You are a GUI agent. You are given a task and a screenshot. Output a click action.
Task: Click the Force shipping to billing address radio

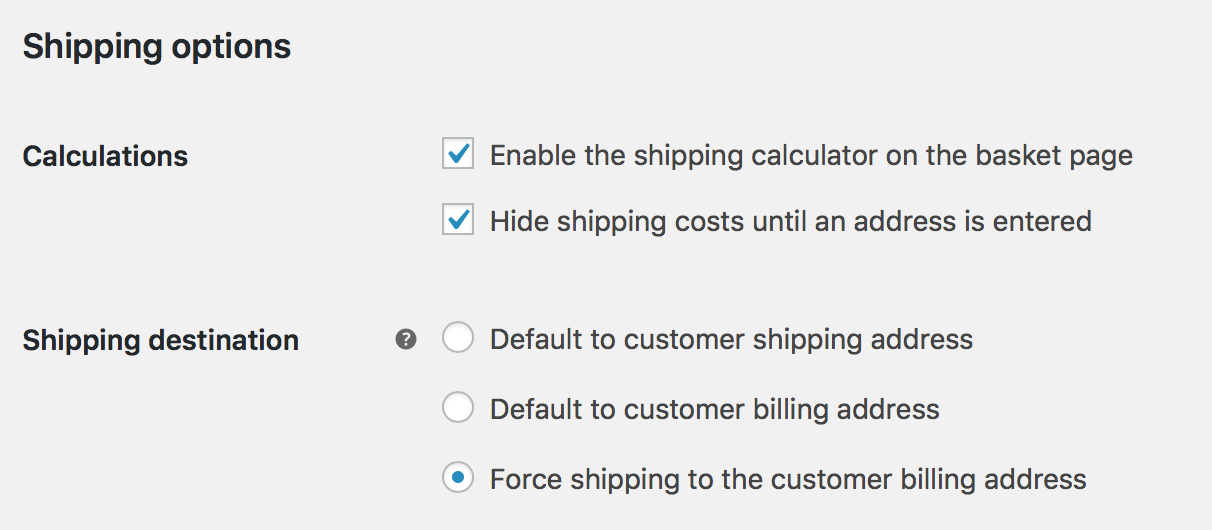click(458, 478)
